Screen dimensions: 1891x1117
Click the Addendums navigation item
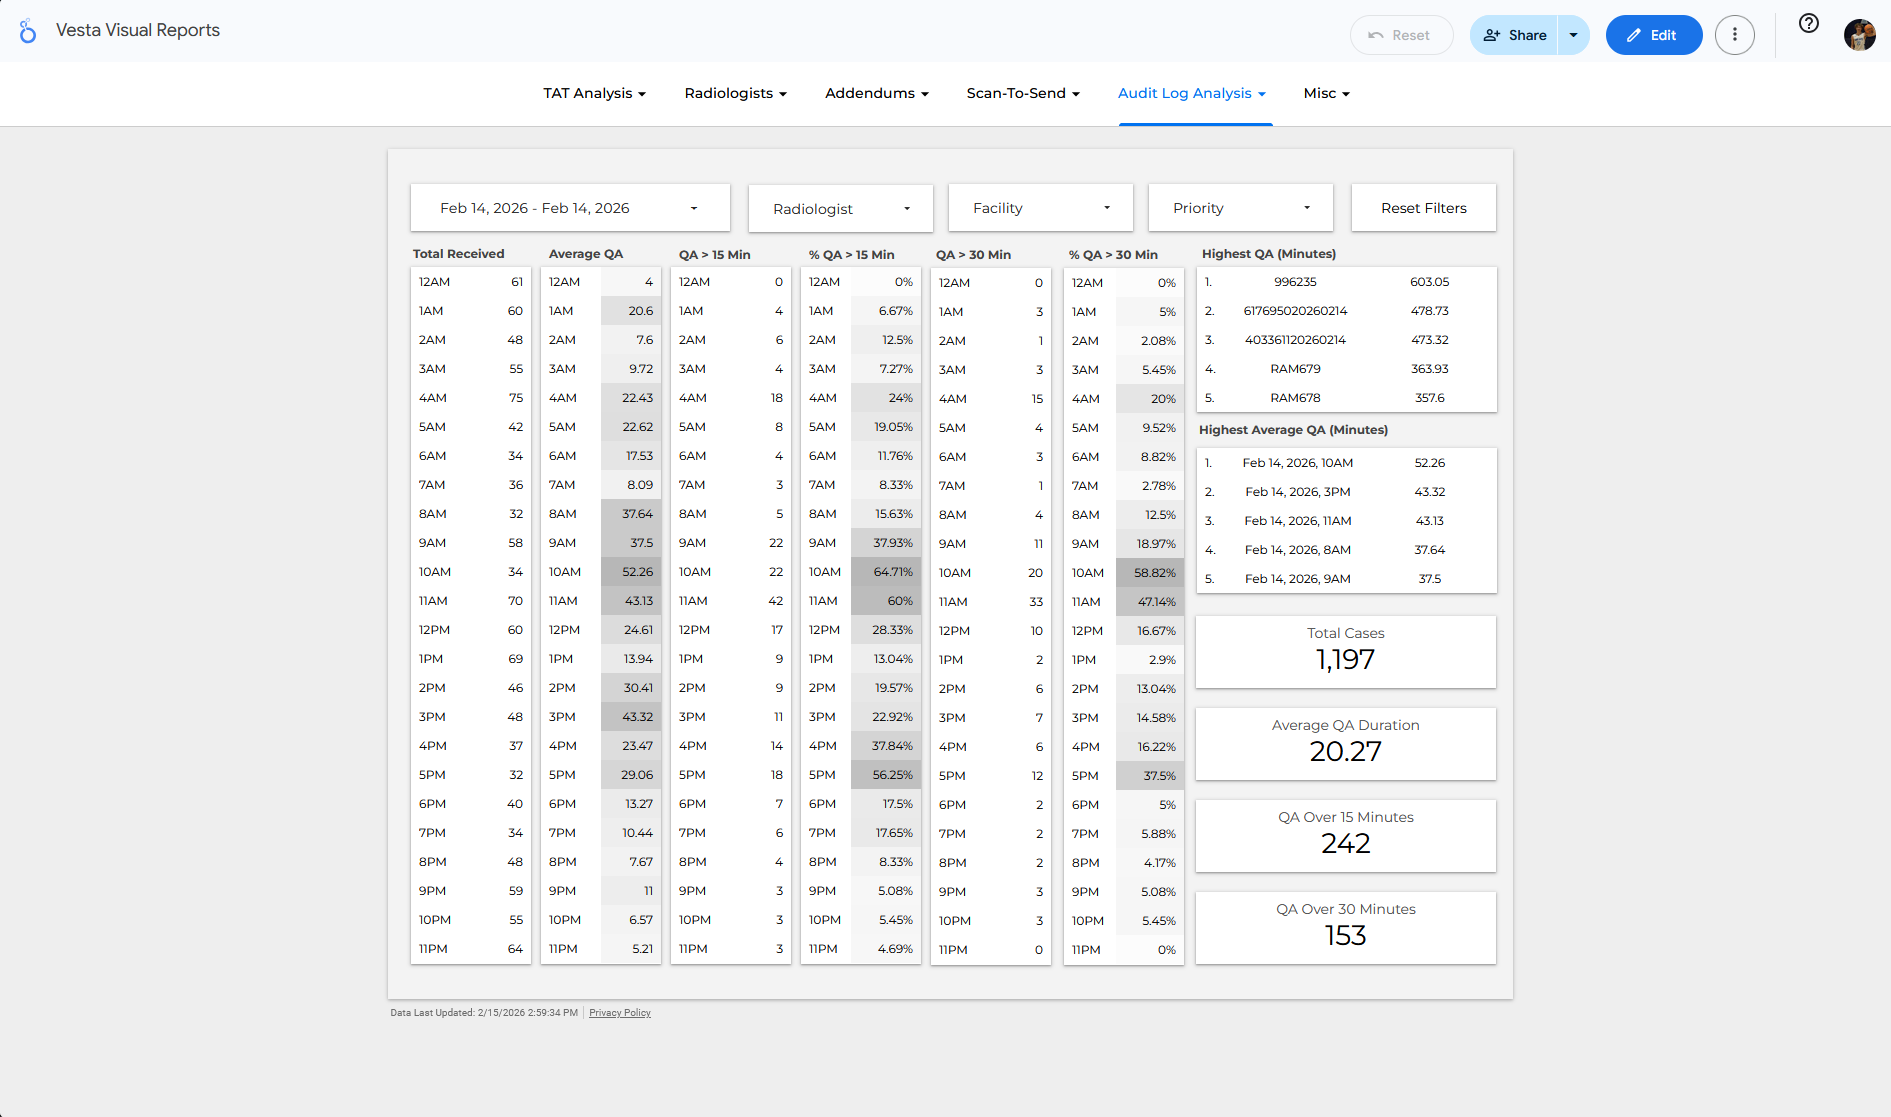(876, 93)
